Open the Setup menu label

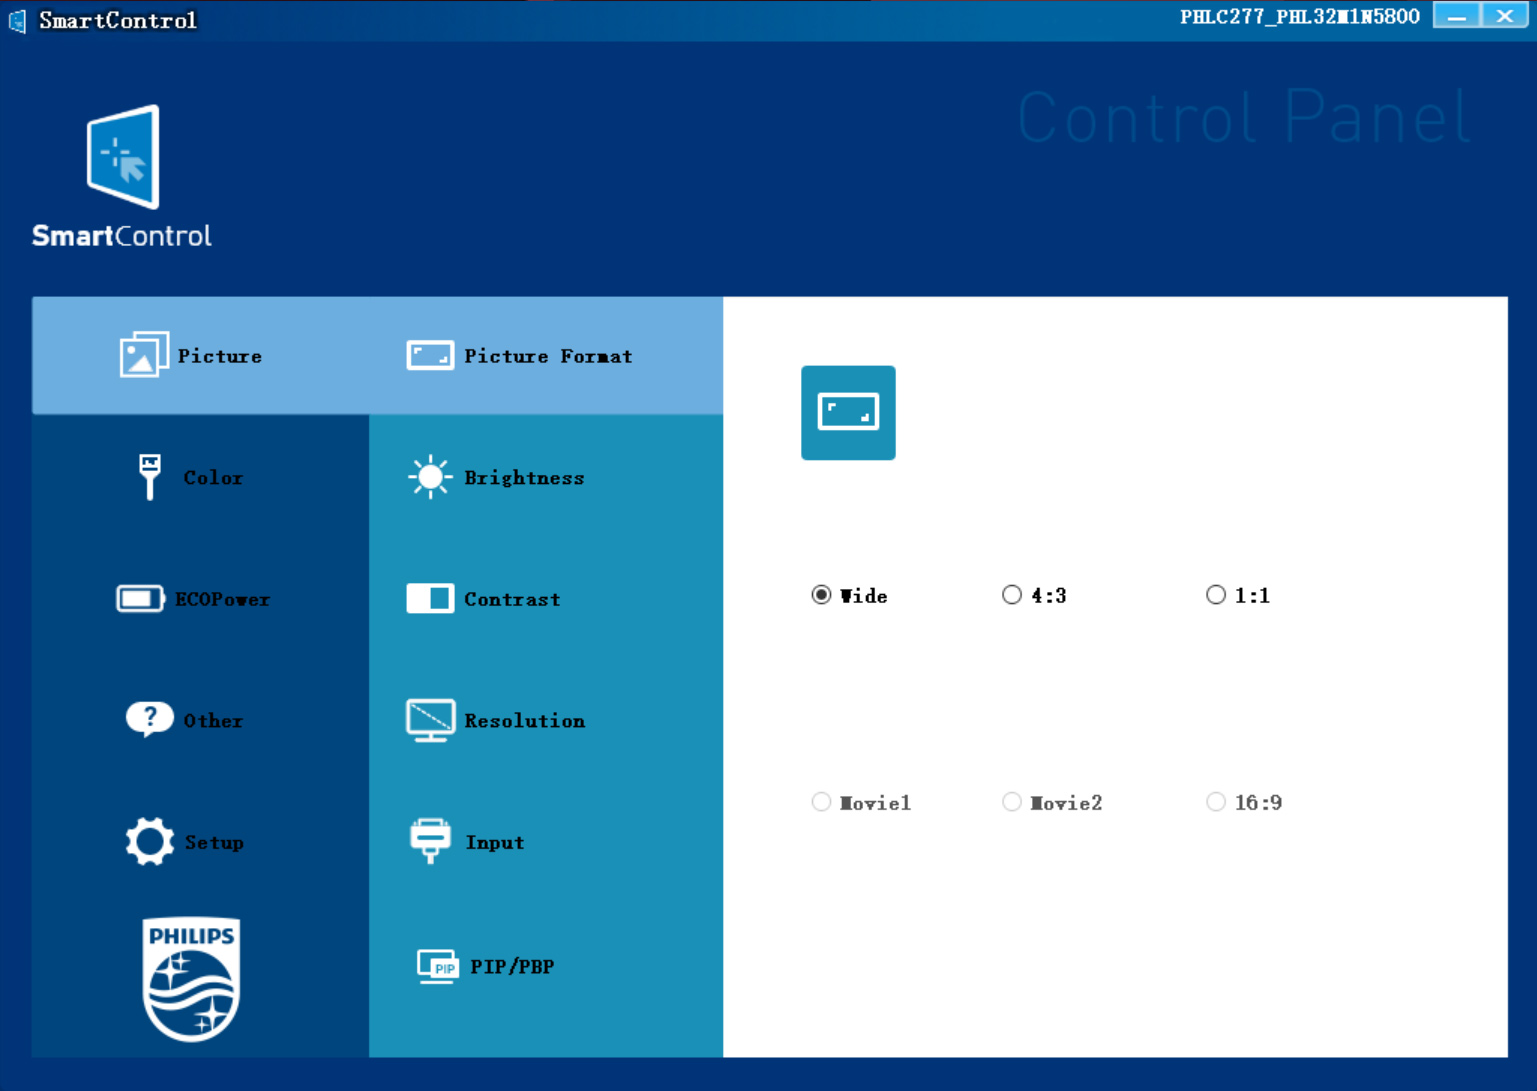[214, 843]
